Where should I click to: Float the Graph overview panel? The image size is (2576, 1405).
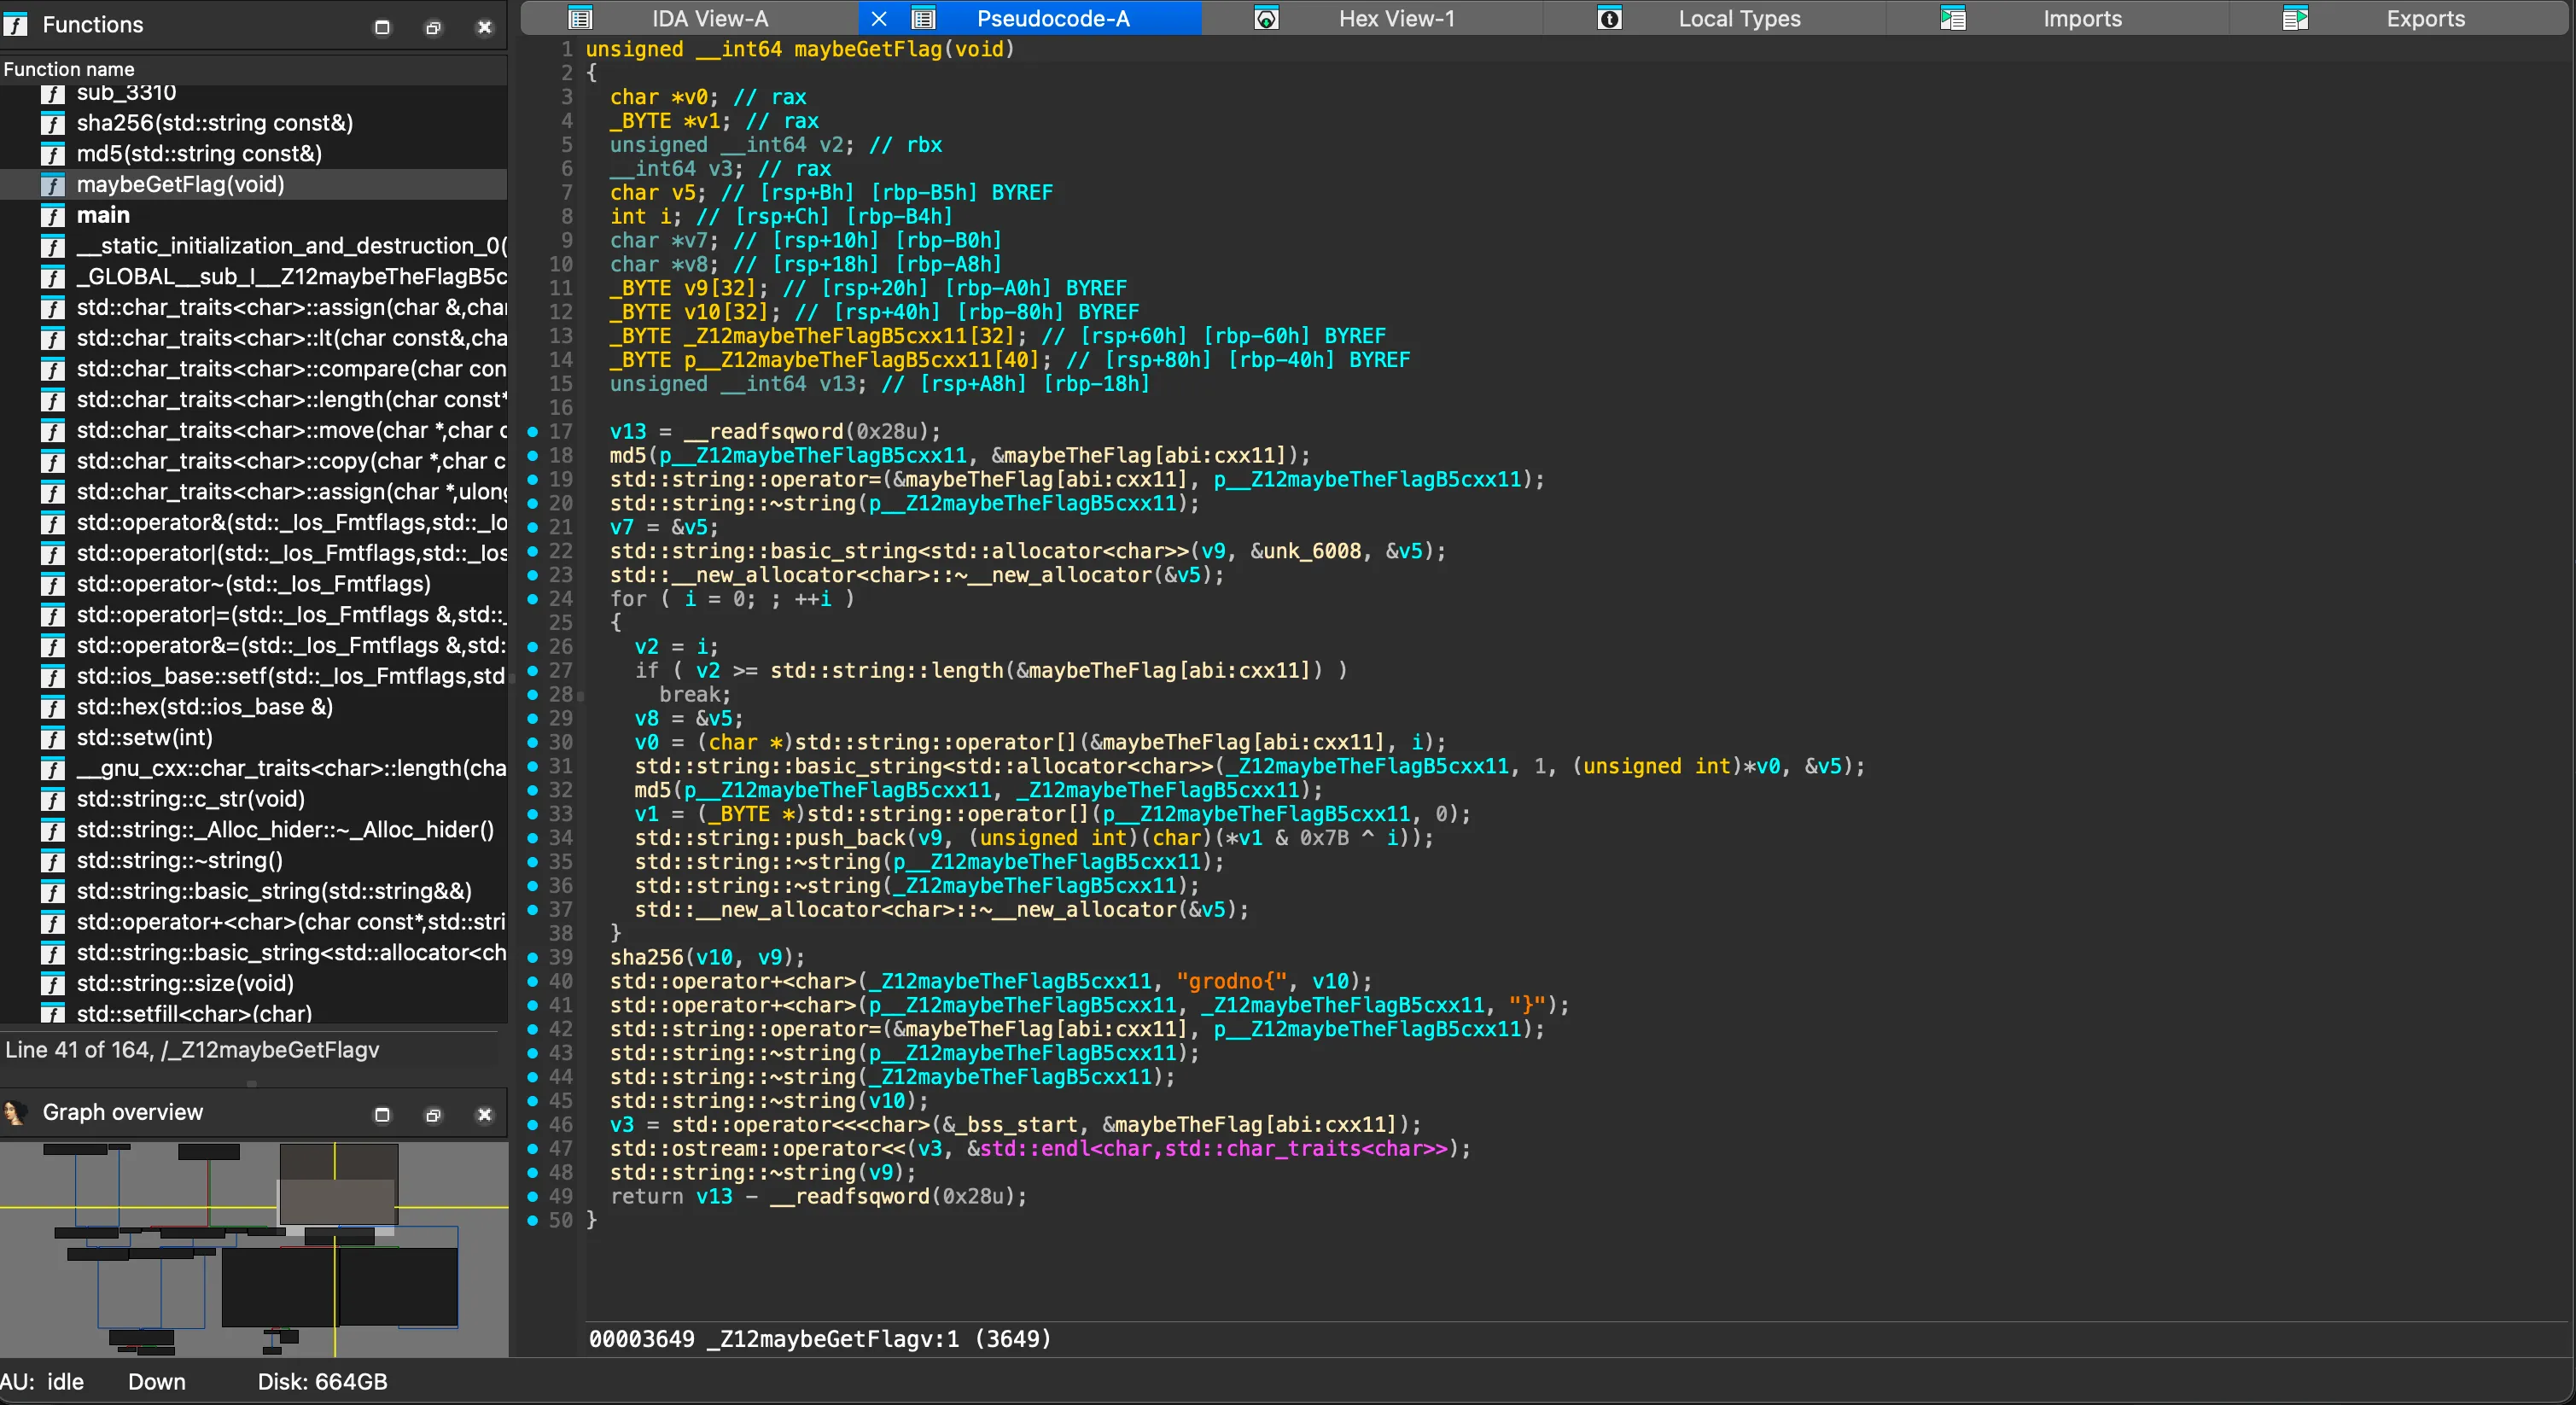(x=433, y=1114)
